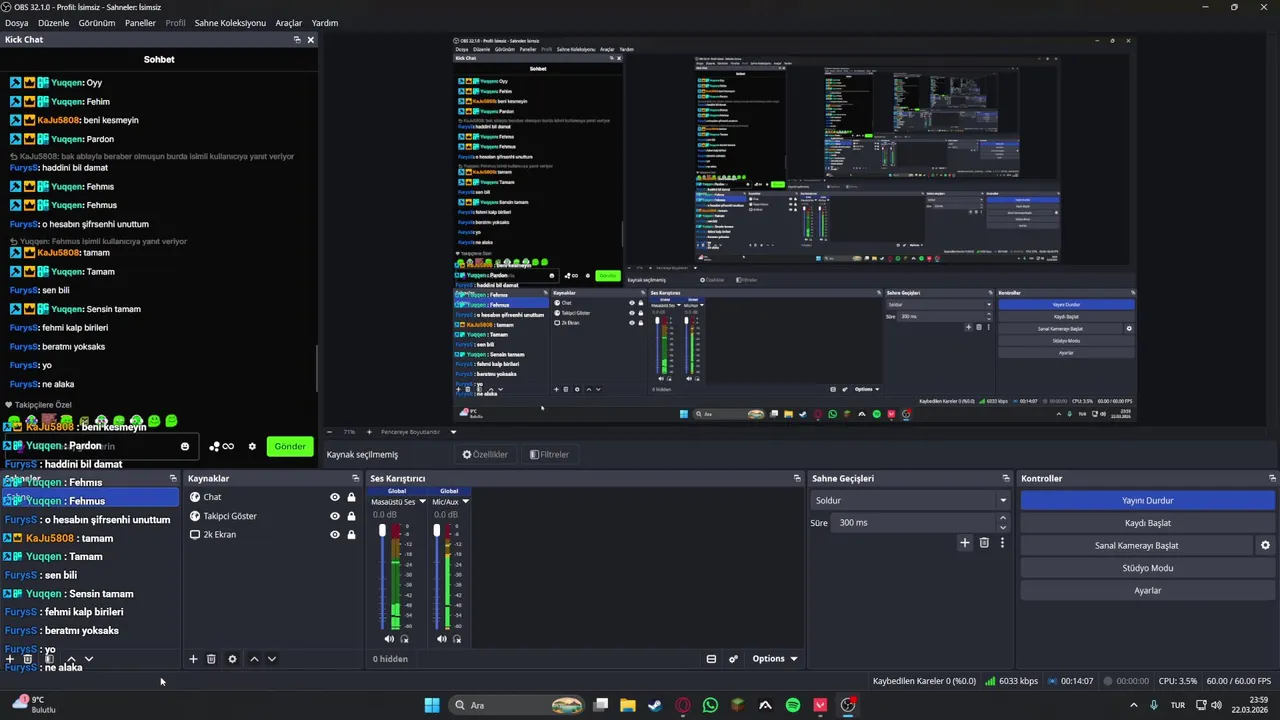This screenshot has height=720, width=1280.
Task: Open virtual camera settings gear
Action: pyautogui.click(x=1265, y=546)
